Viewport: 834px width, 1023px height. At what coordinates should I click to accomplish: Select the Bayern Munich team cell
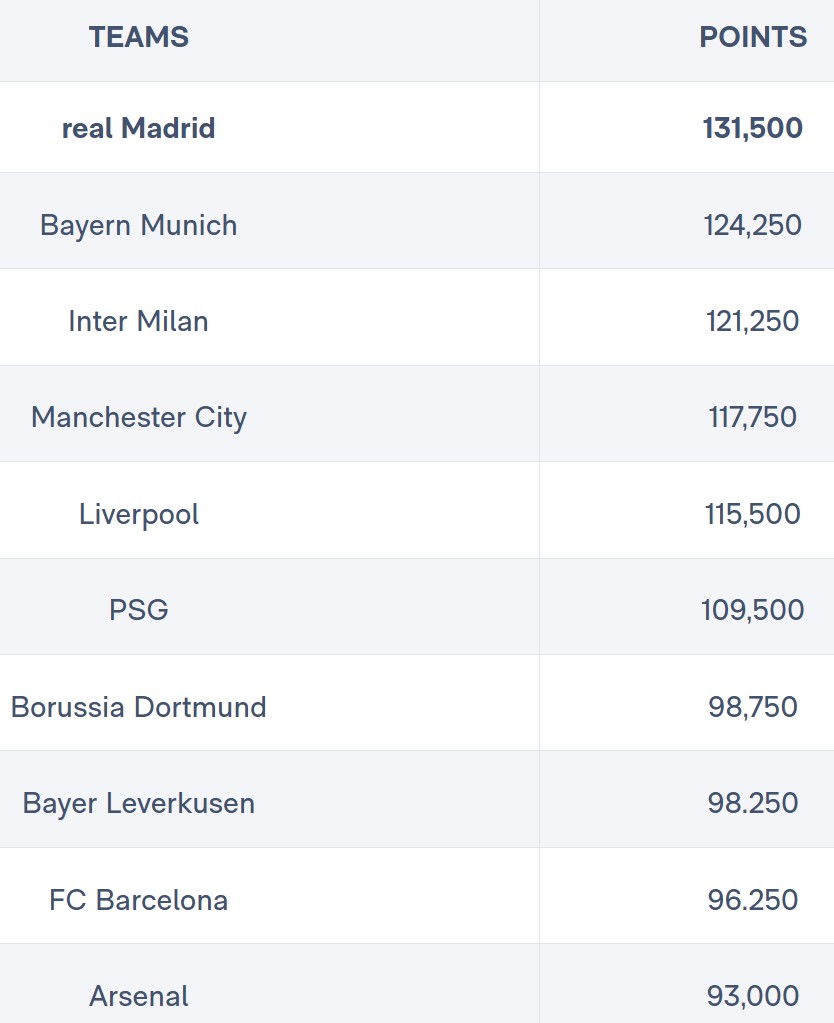click(x=139, y=225)
